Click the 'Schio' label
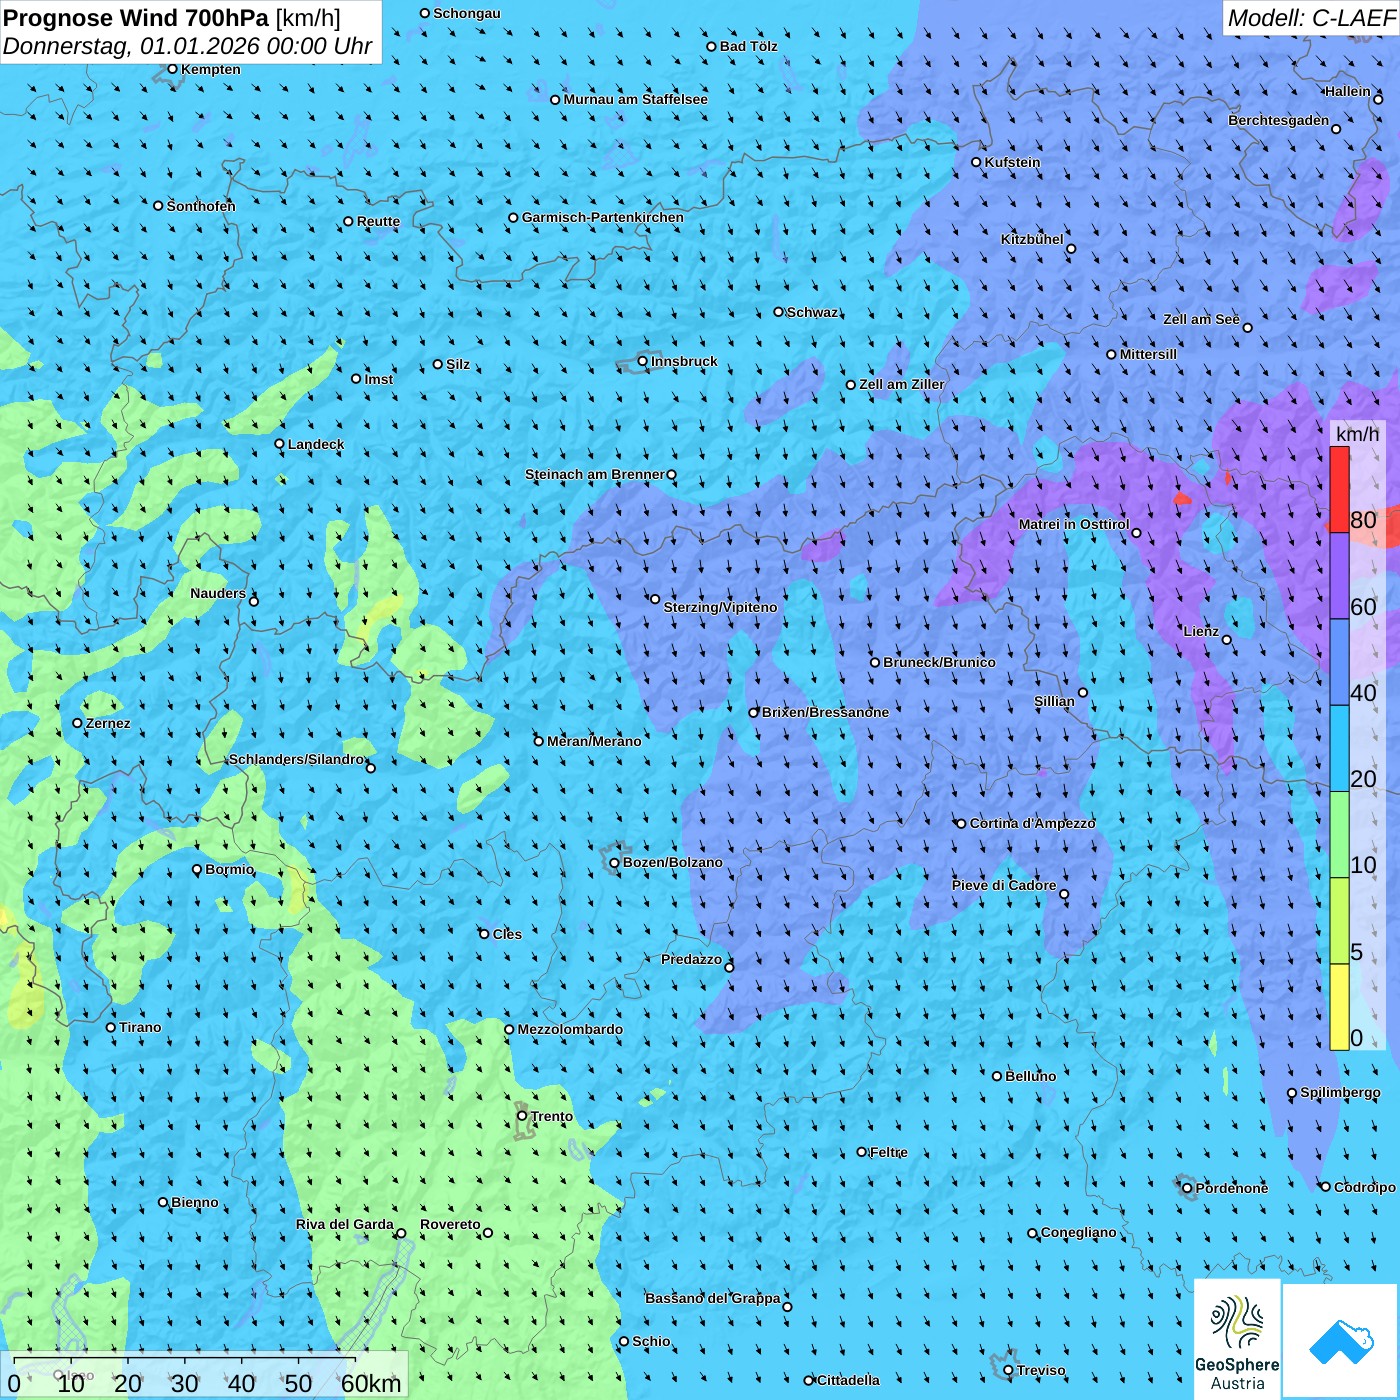 tap(652, 1341)
